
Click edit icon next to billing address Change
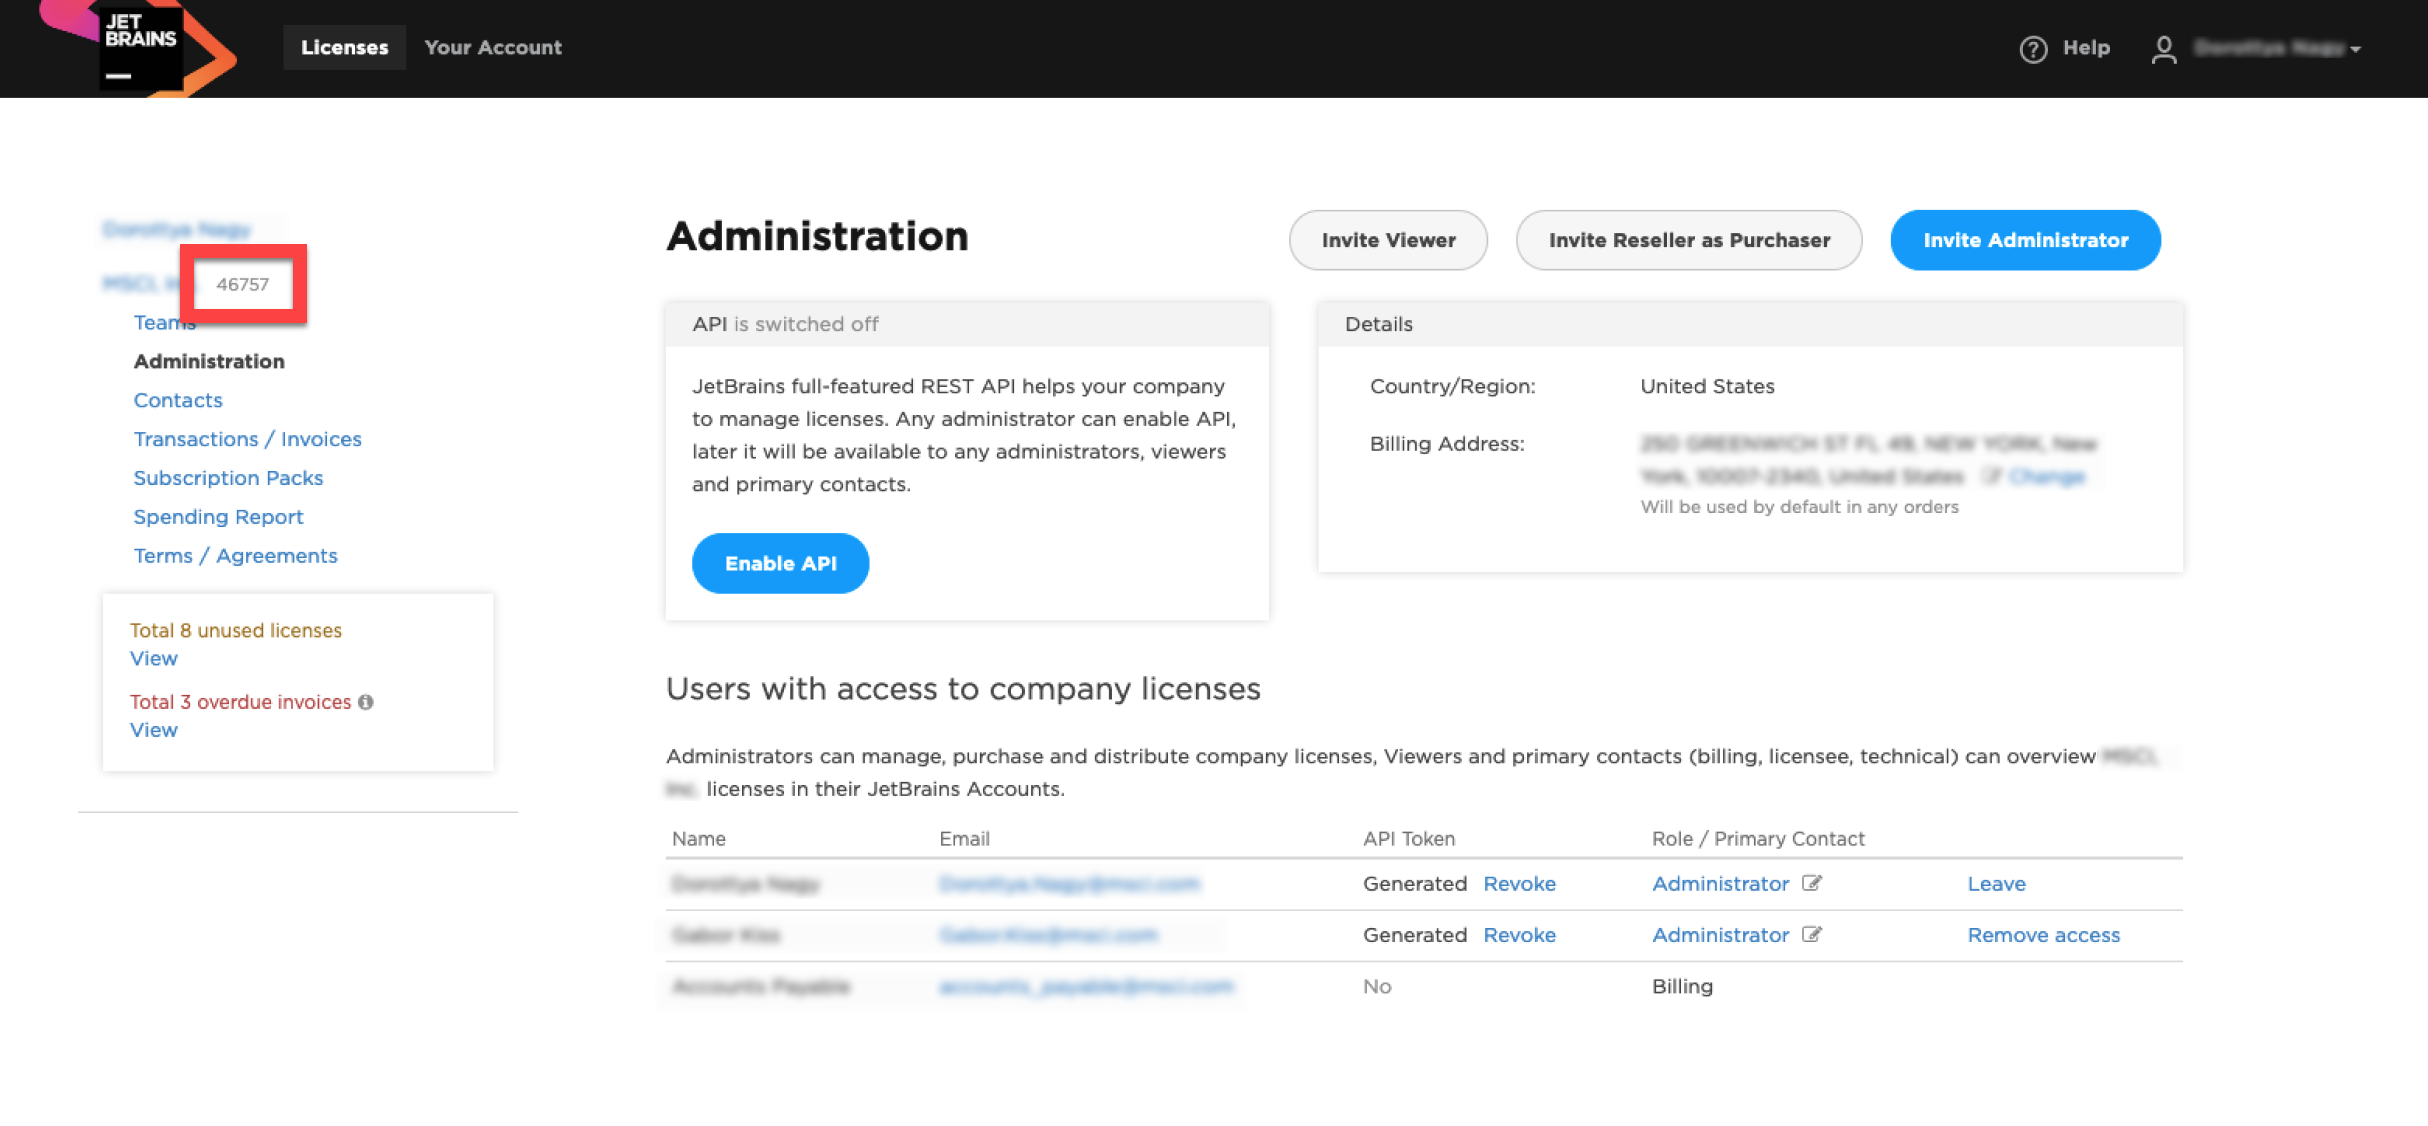(x=1992, y=476)
